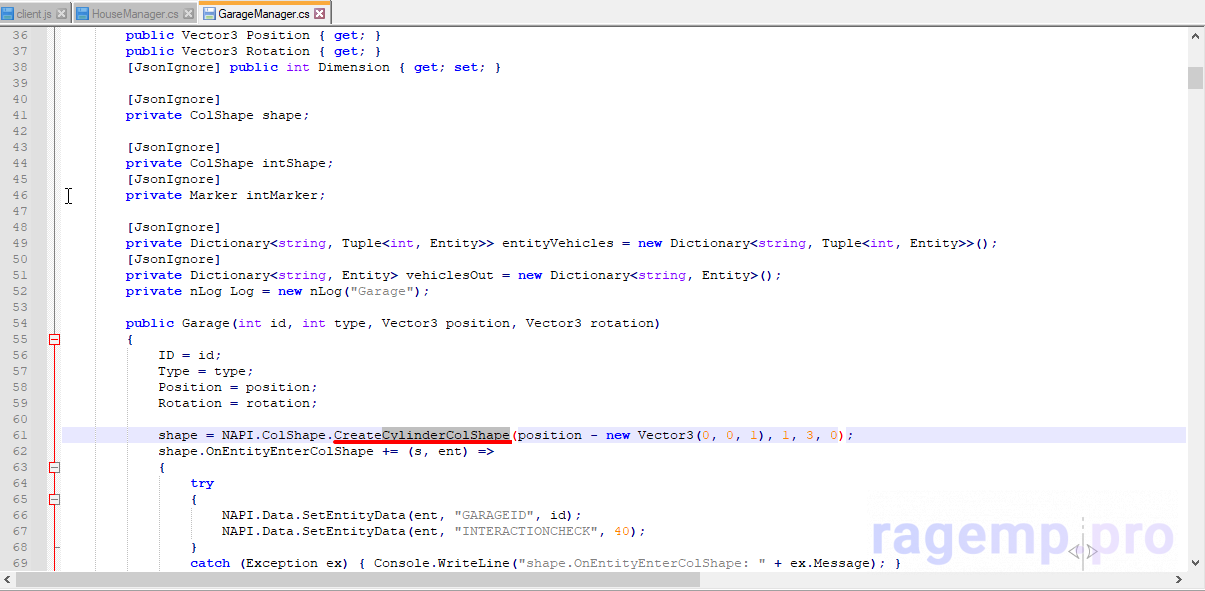Close the HouseManager.cs tab
This screenshot has height=591, width=1205.
point(188,14)
